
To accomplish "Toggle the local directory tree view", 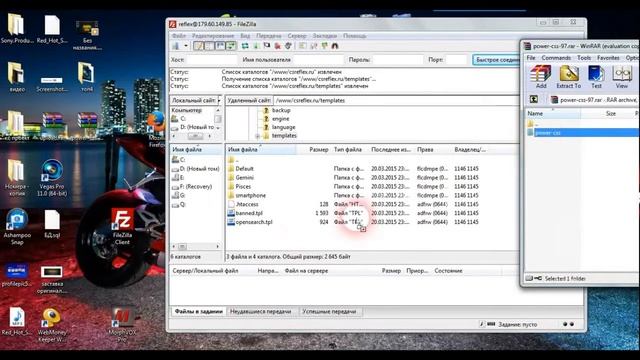I will 209,46.
